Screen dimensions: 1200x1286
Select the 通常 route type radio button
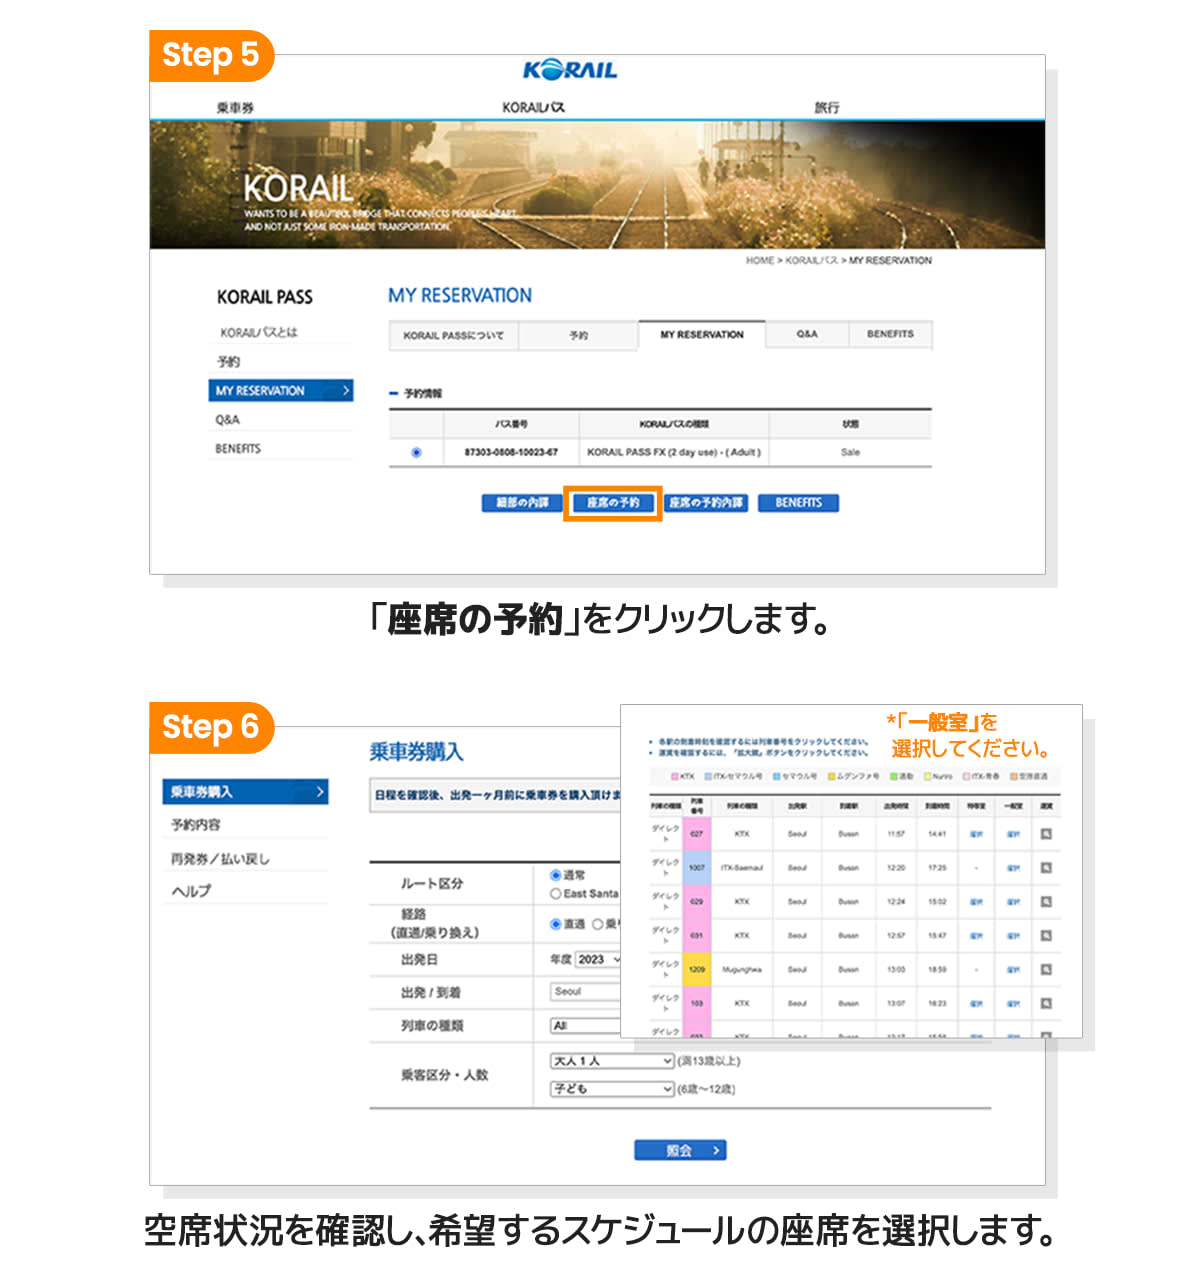pyautogui.click(x=556, y=875)
